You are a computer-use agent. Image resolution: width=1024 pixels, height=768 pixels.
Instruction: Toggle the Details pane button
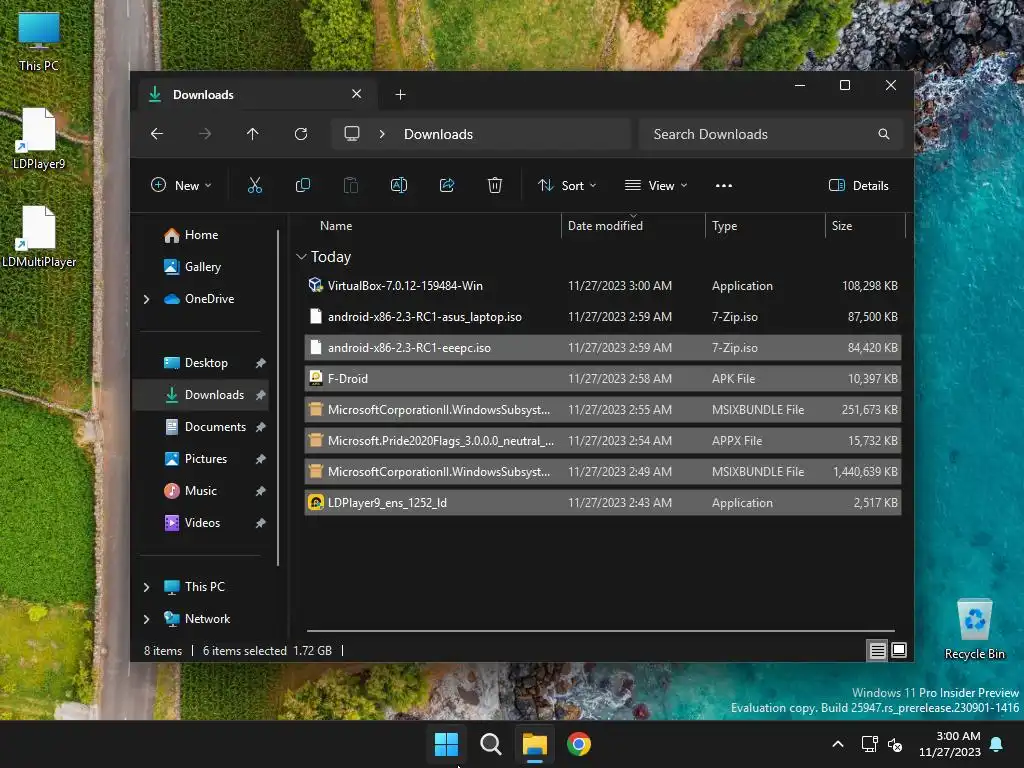point(859,185)
